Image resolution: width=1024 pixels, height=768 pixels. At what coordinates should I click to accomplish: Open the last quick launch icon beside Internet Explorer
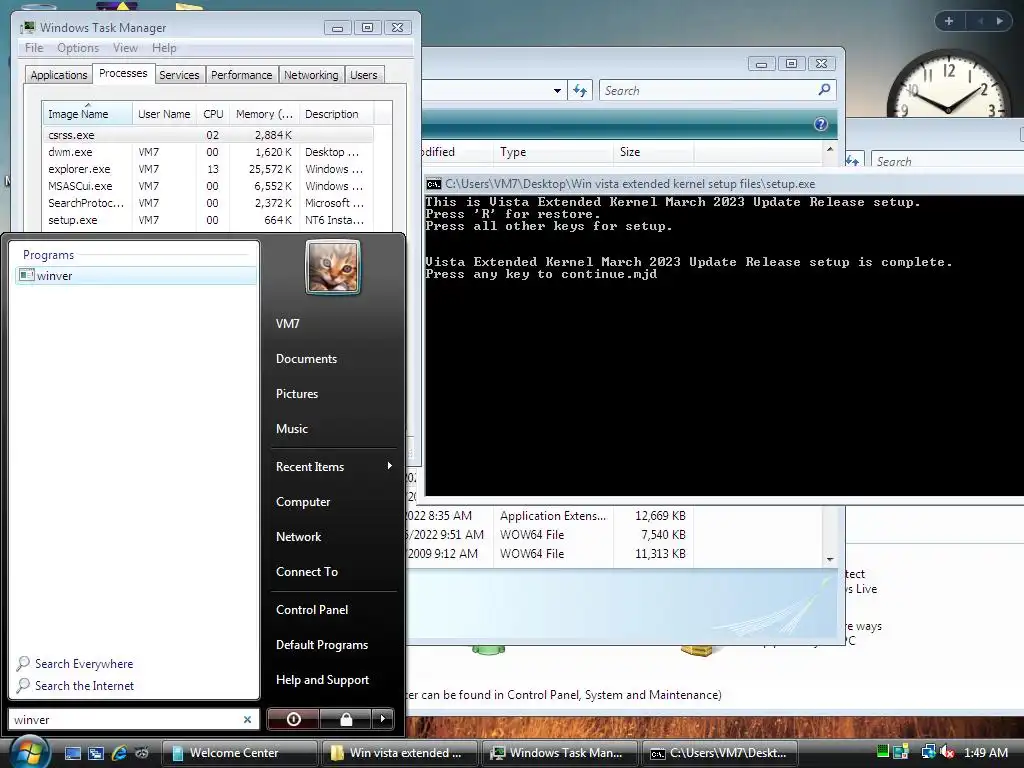point(142,753)
